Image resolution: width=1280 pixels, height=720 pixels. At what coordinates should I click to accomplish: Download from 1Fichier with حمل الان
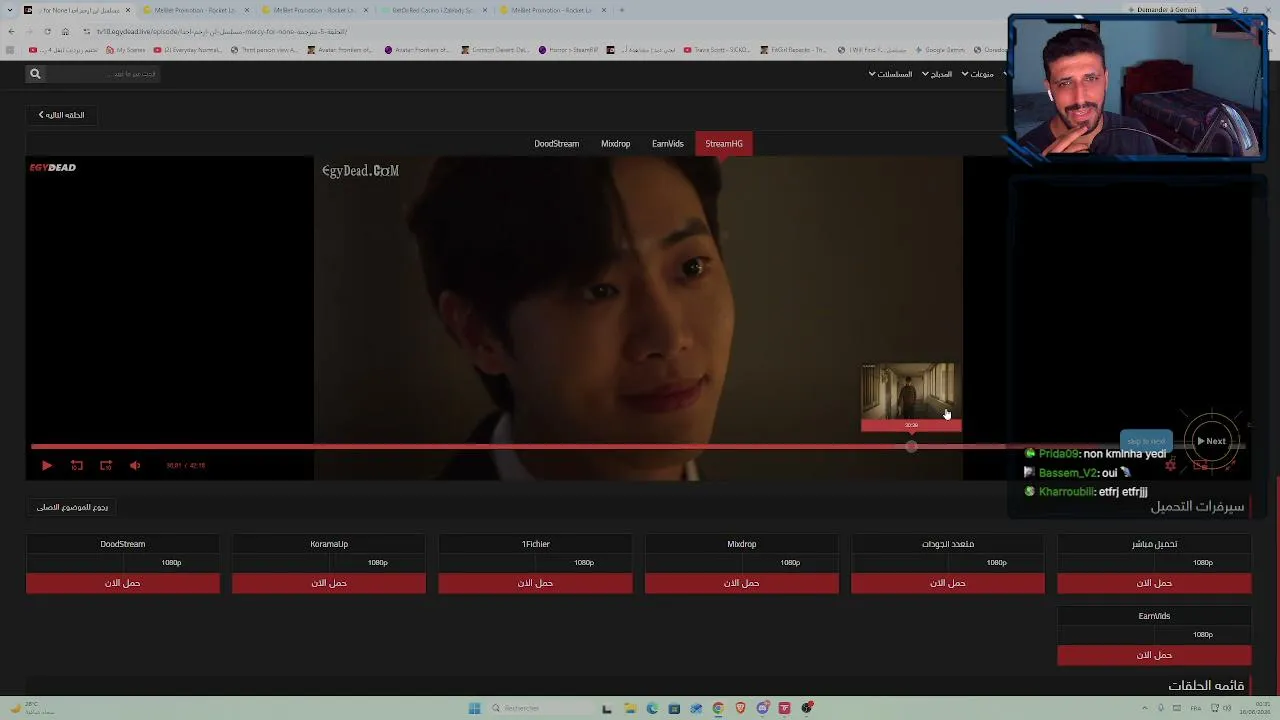pos(535,583)
